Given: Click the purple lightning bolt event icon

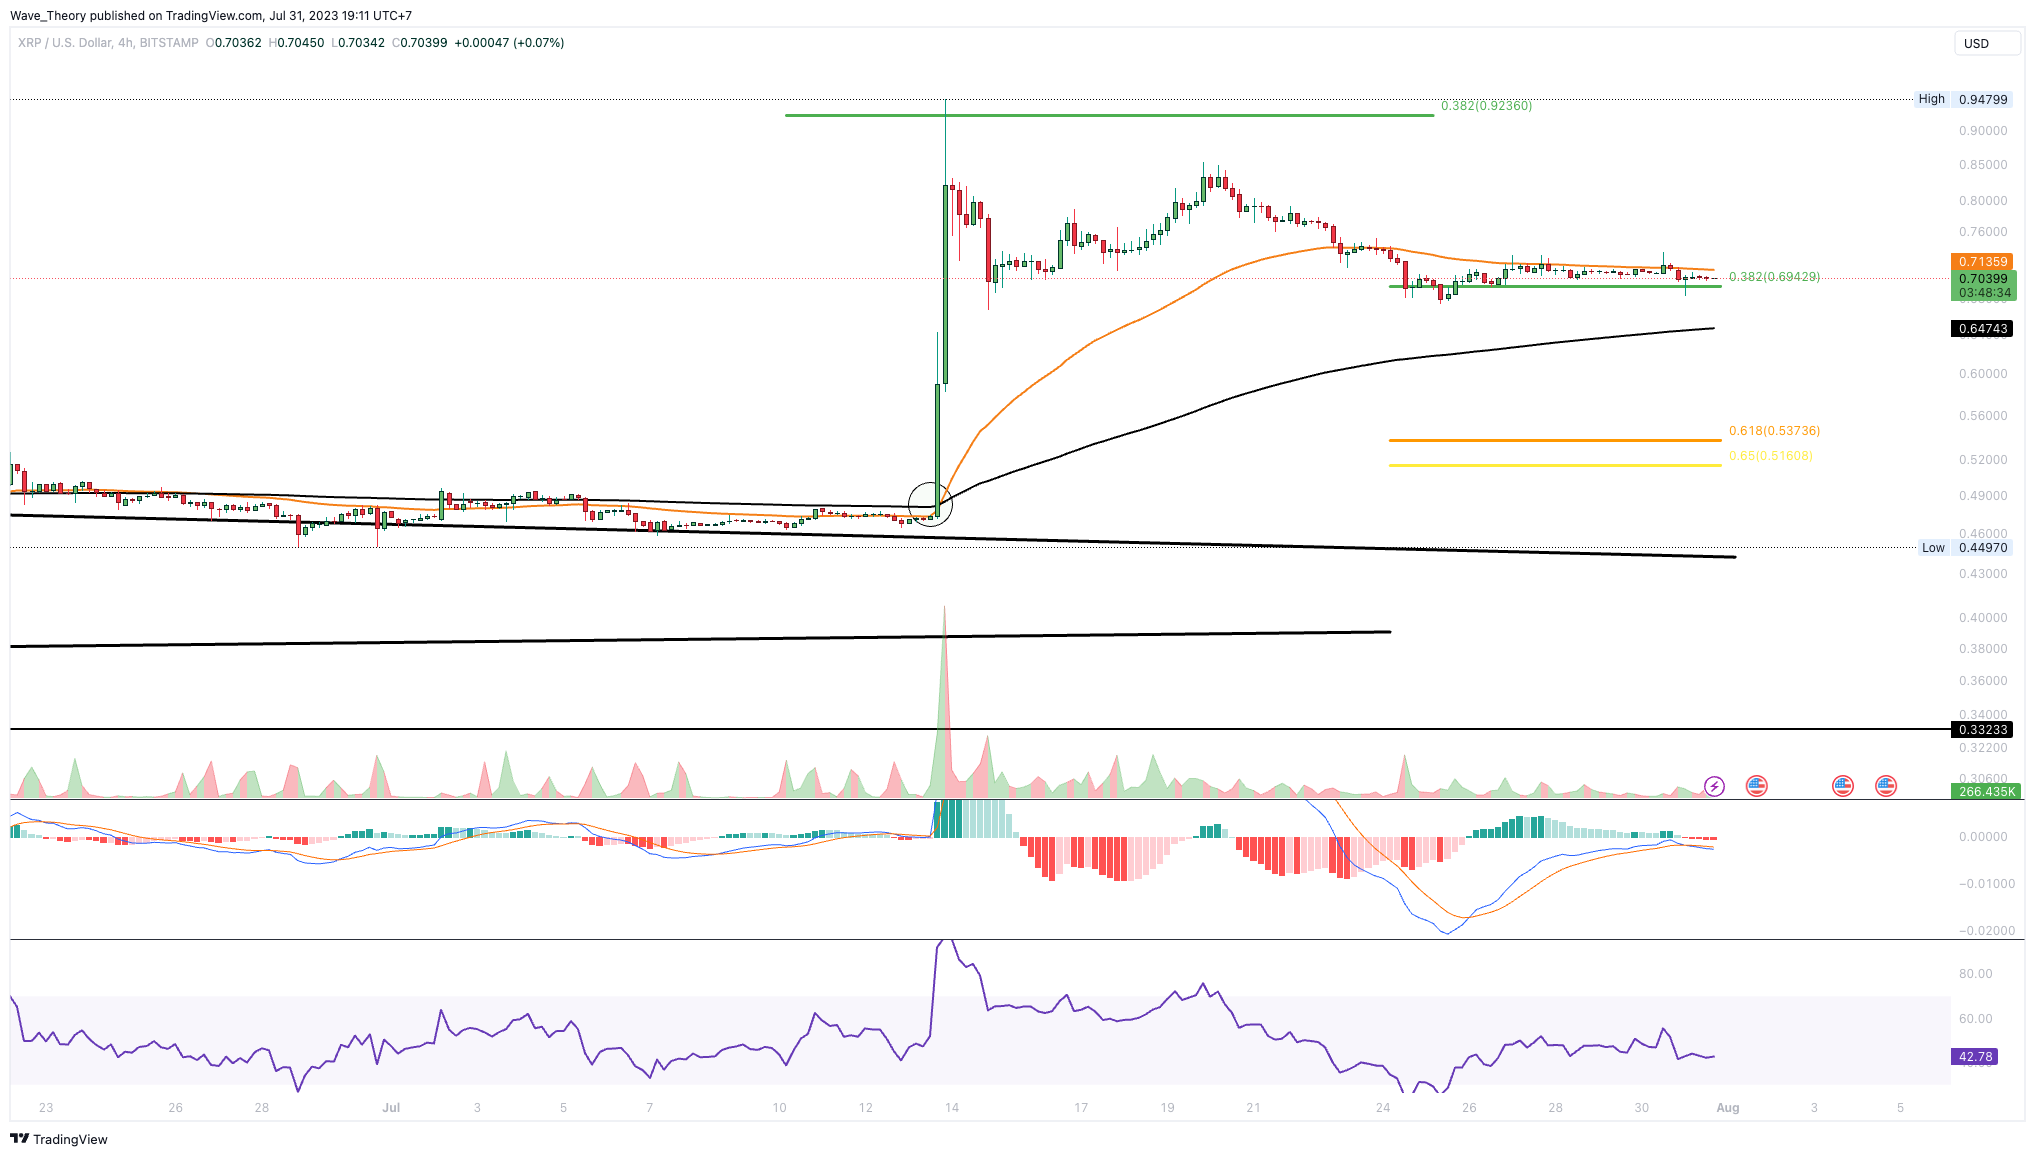Looking at the screenshot, I should pos(1714,786).
